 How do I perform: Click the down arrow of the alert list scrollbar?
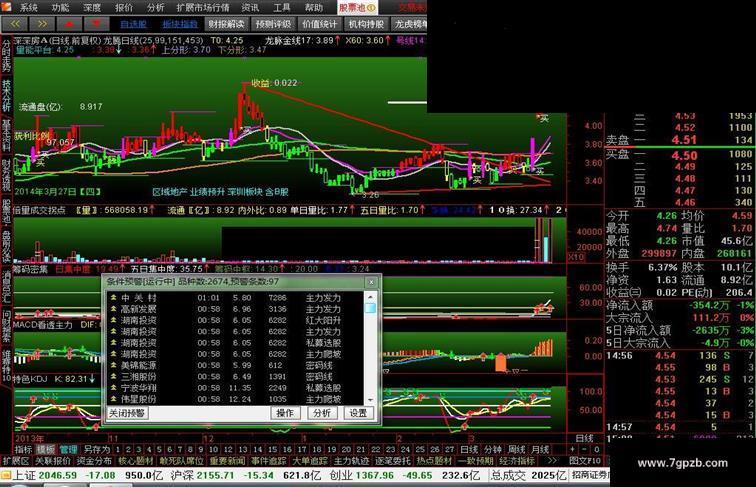370,400
